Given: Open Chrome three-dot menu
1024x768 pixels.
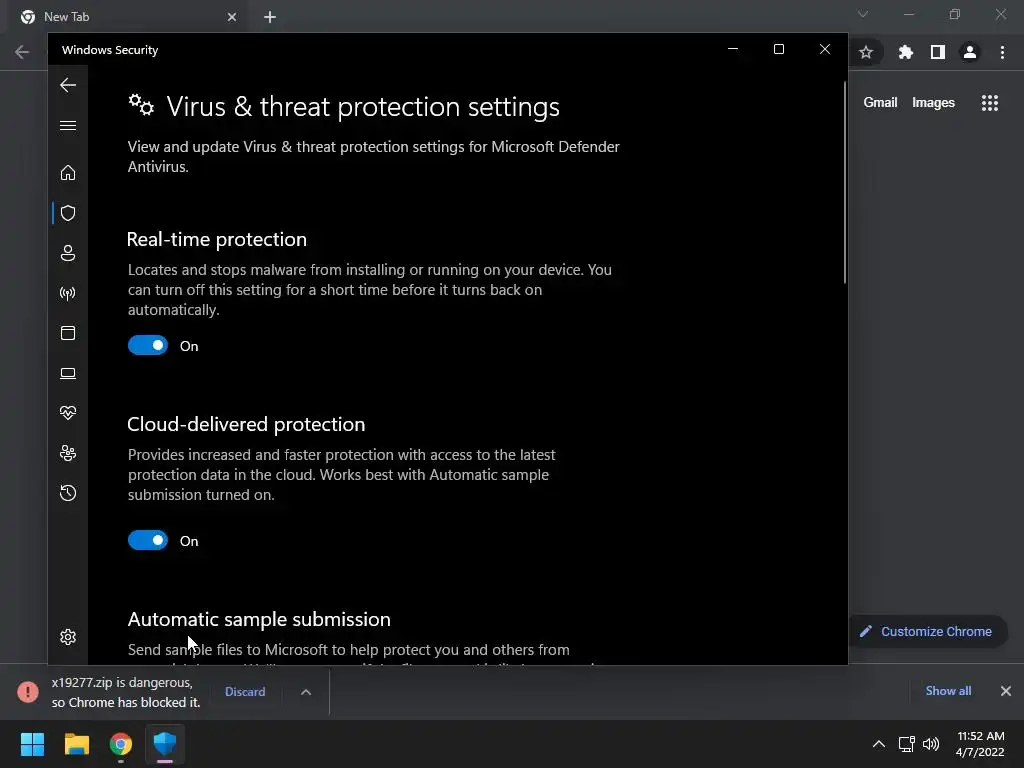Looking at the screenshot, I should (x=1002, y=52).
